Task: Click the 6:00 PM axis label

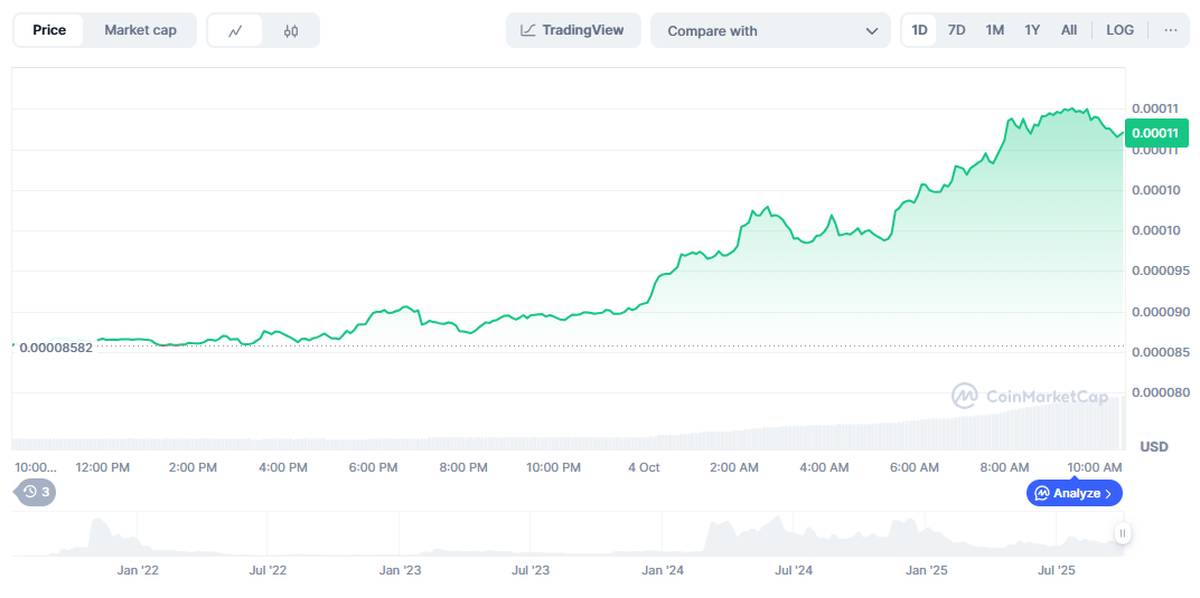Action: (x=373, y=467)
